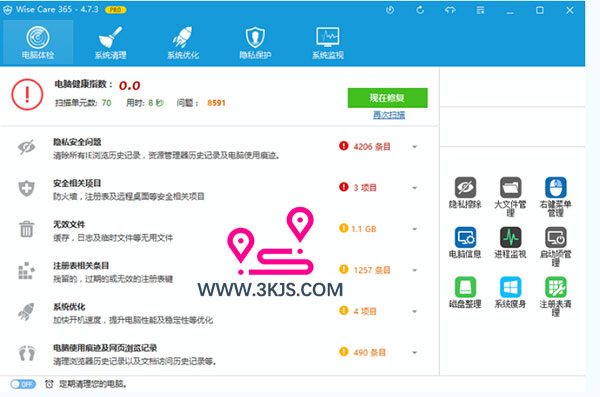
Task: Click the cloud-shaped icon in title bar
Action: pos(450,10)
